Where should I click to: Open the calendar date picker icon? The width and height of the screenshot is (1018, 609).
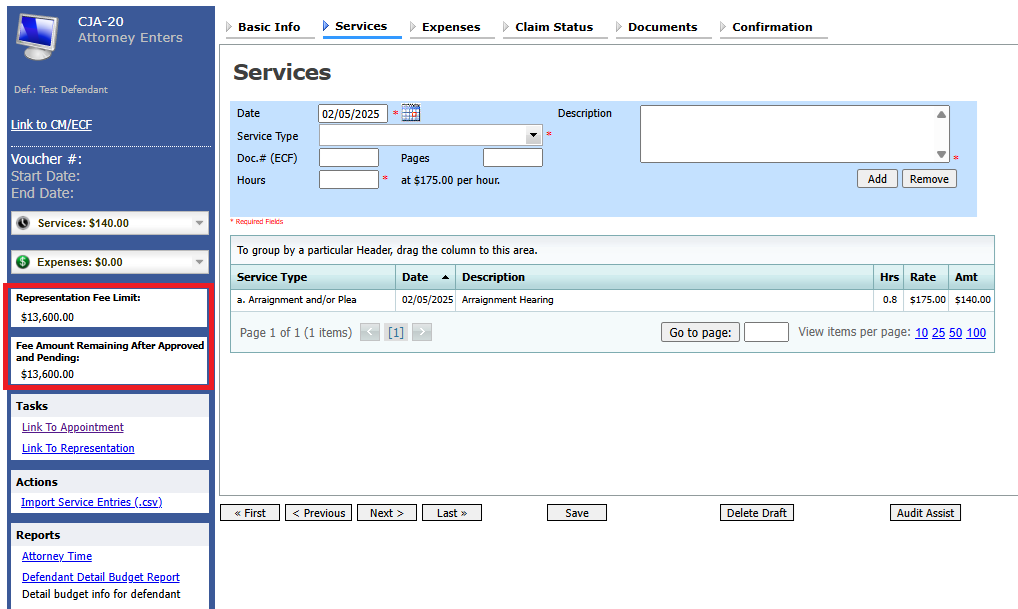(411, 114)
